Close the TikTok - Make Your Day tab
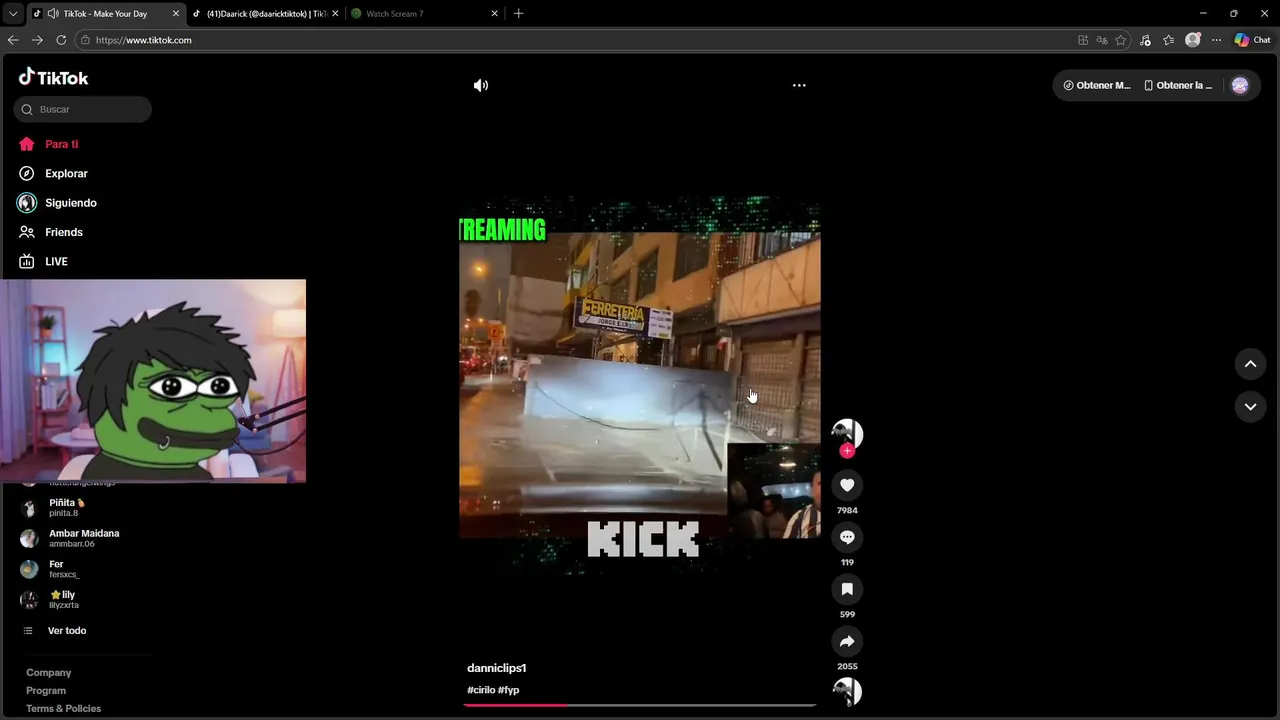 point(176,14)
